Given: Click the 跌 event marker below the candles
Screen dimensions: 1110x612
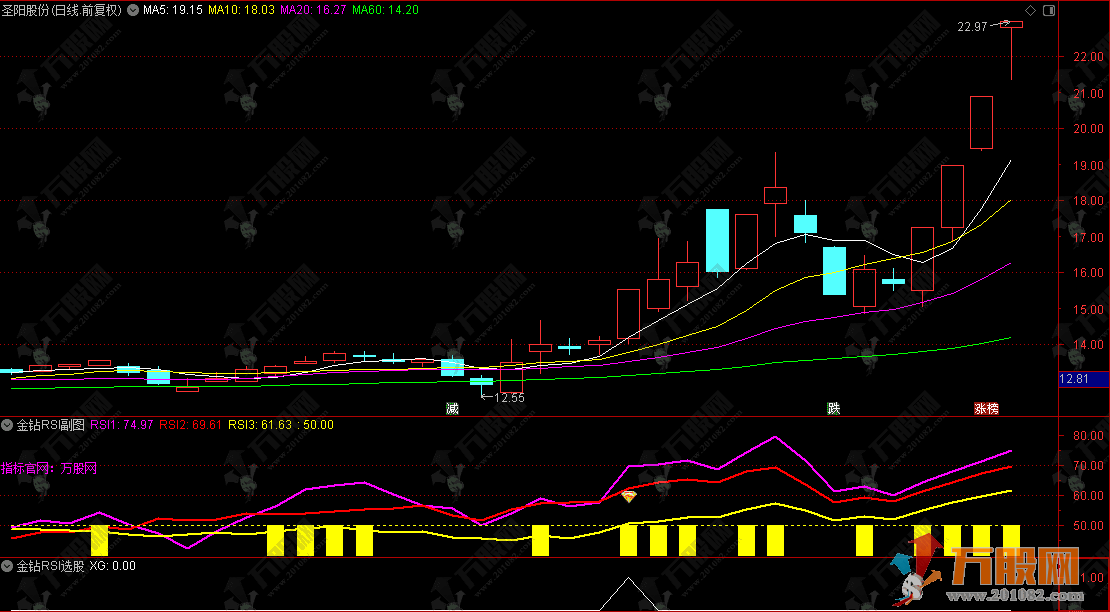Looking at the screenshot, I should 834,408.
